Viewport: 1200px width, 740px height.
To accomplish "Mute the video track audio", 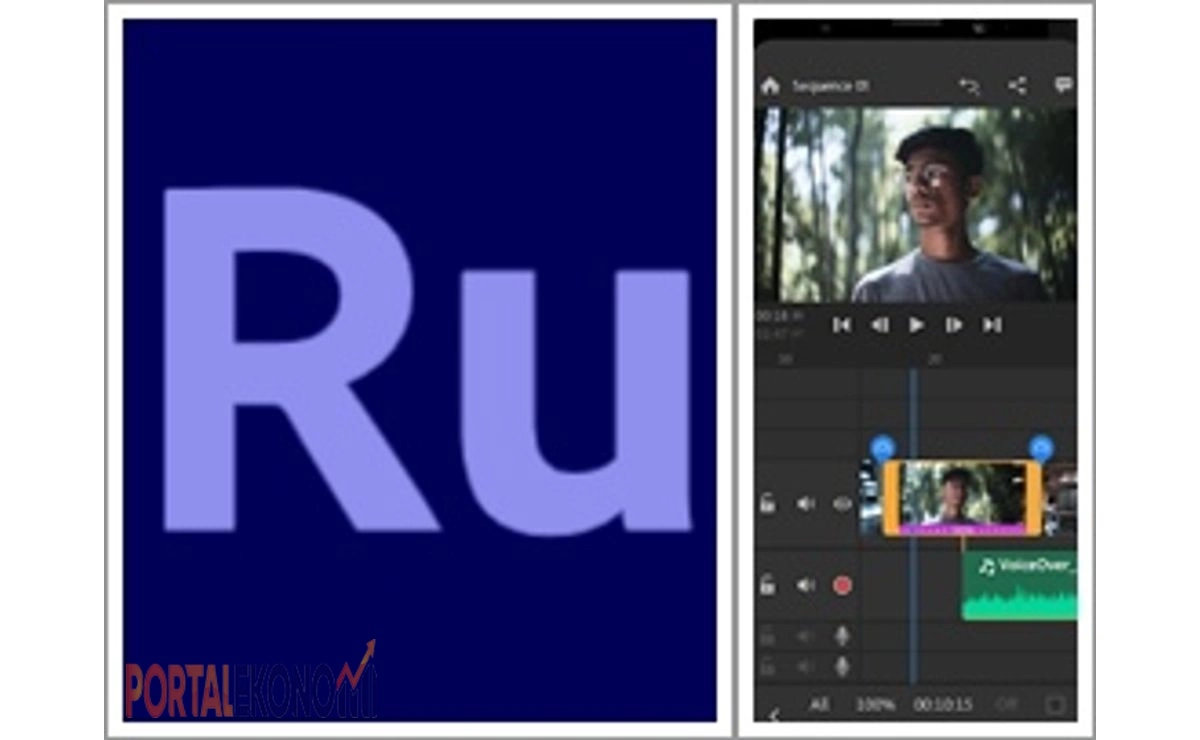I will pyautogui.click(x=805, y=503).
